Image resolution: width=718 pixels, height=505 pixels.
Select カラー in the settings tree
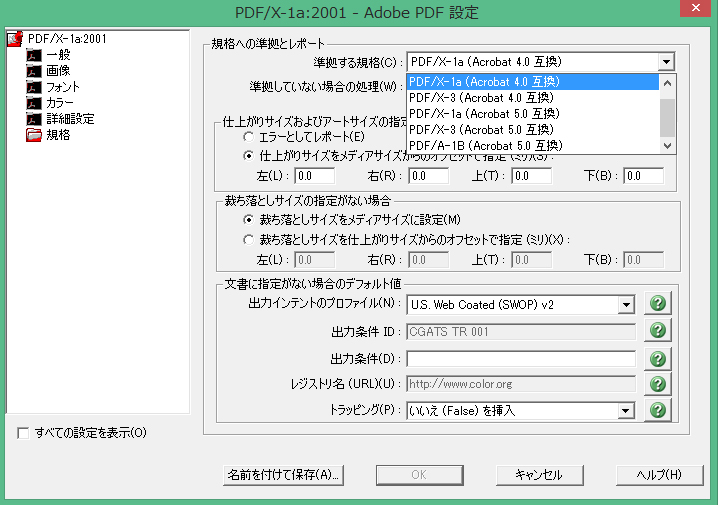60,103
